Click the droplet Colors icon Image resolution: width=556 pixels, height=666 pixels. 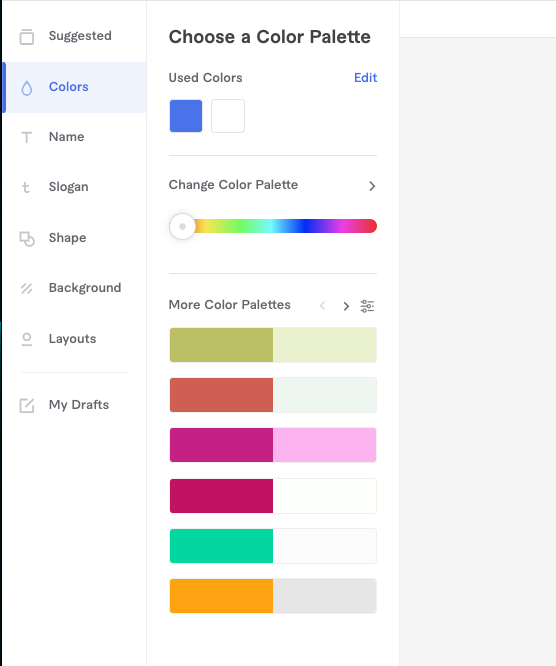27,88
